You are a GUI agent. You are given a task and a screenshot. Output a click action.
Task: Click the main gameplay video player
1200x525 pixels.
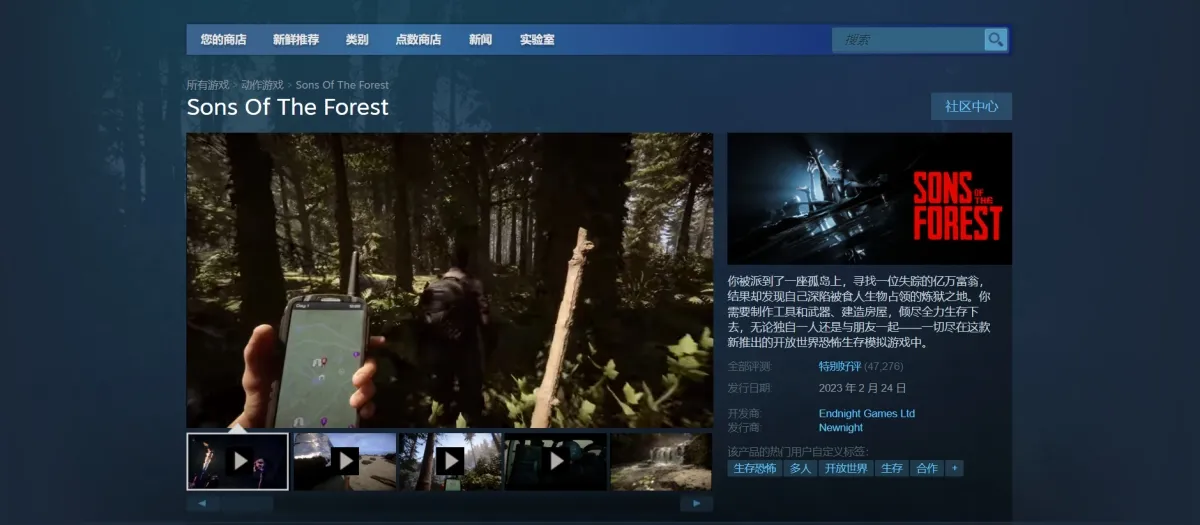pyautogui.click(x=450, y=281)
